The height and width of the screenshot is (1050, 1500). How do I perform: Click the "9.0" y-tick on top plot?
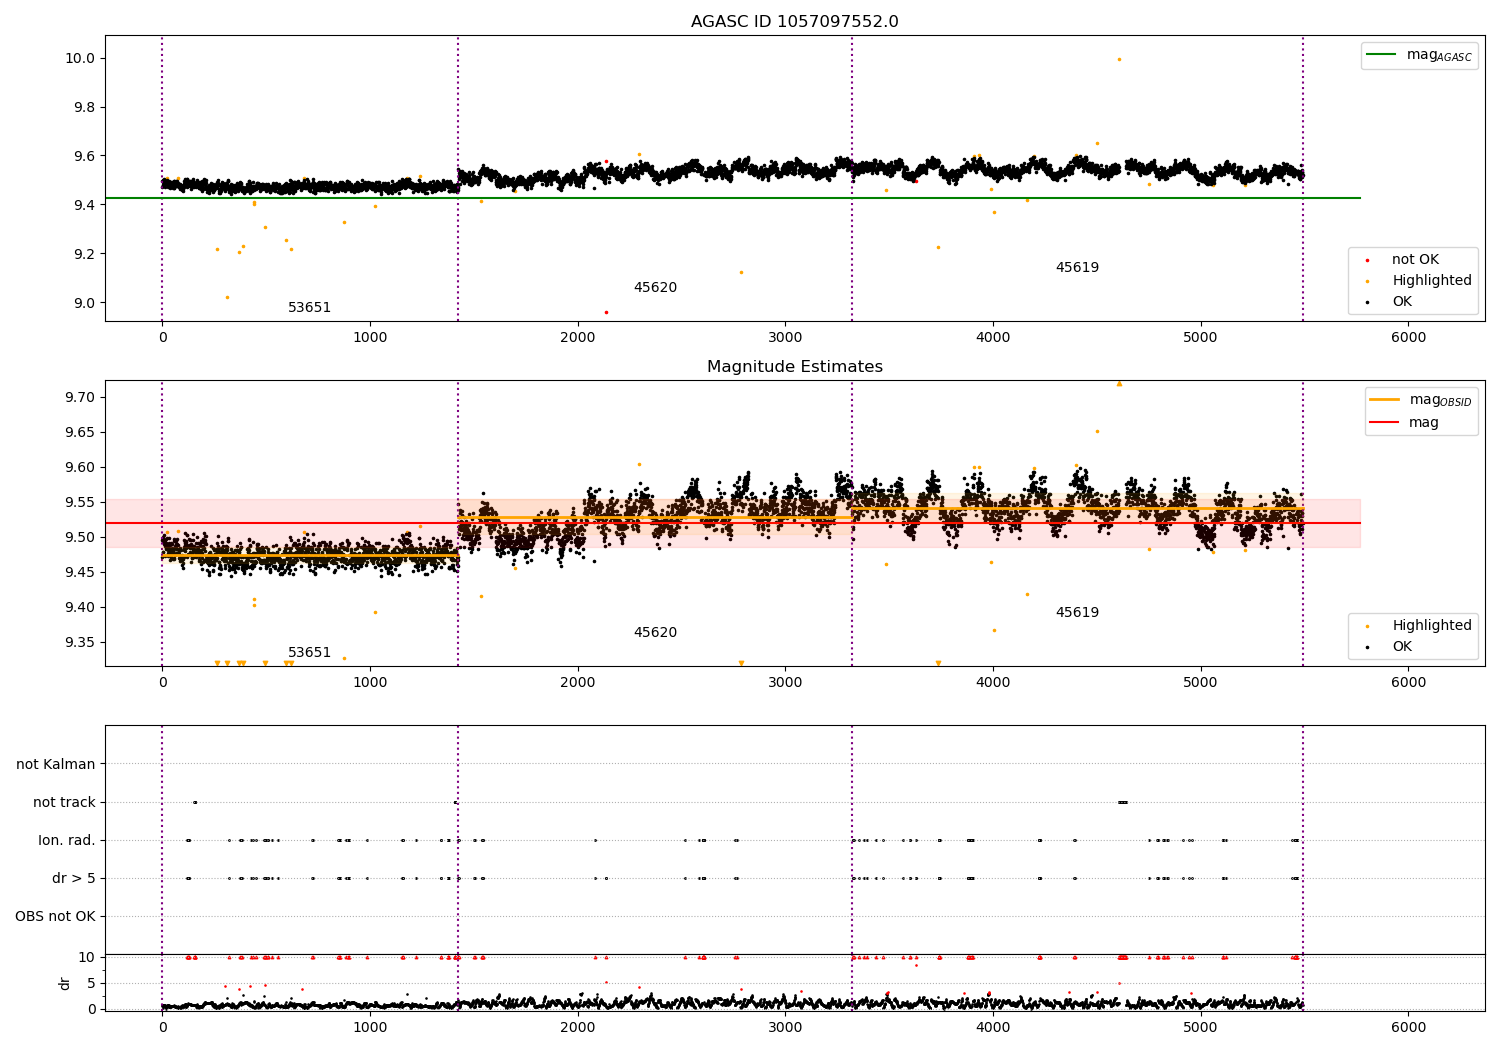(84, 303)
